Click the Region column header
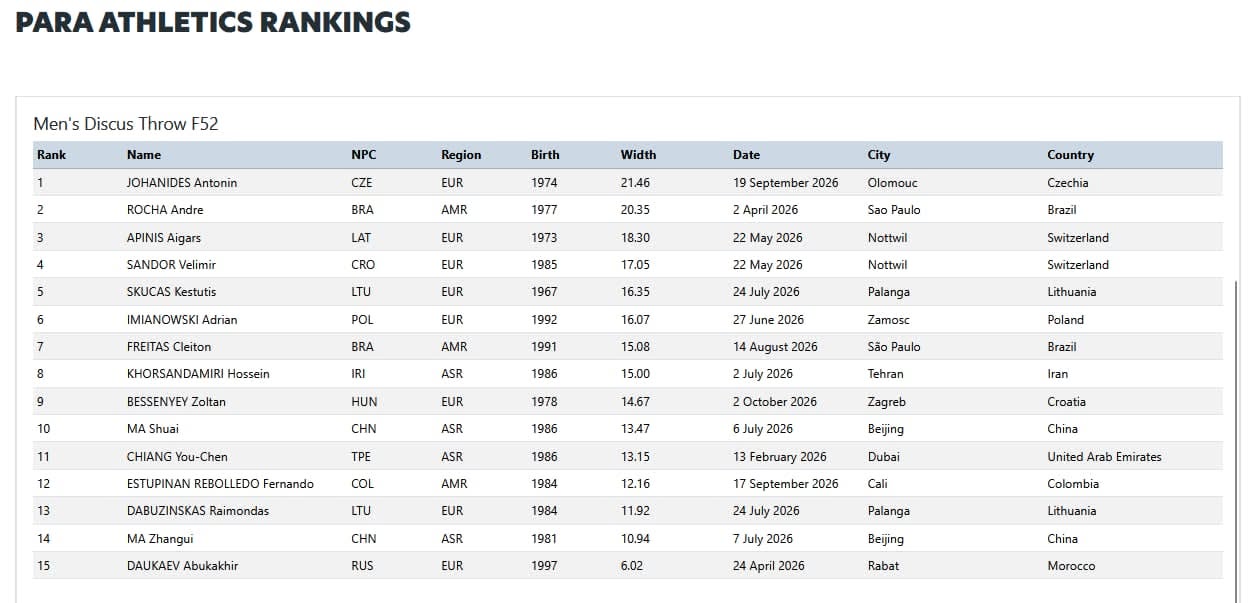Screen dimensions: 1251x603 click(461, 155)
